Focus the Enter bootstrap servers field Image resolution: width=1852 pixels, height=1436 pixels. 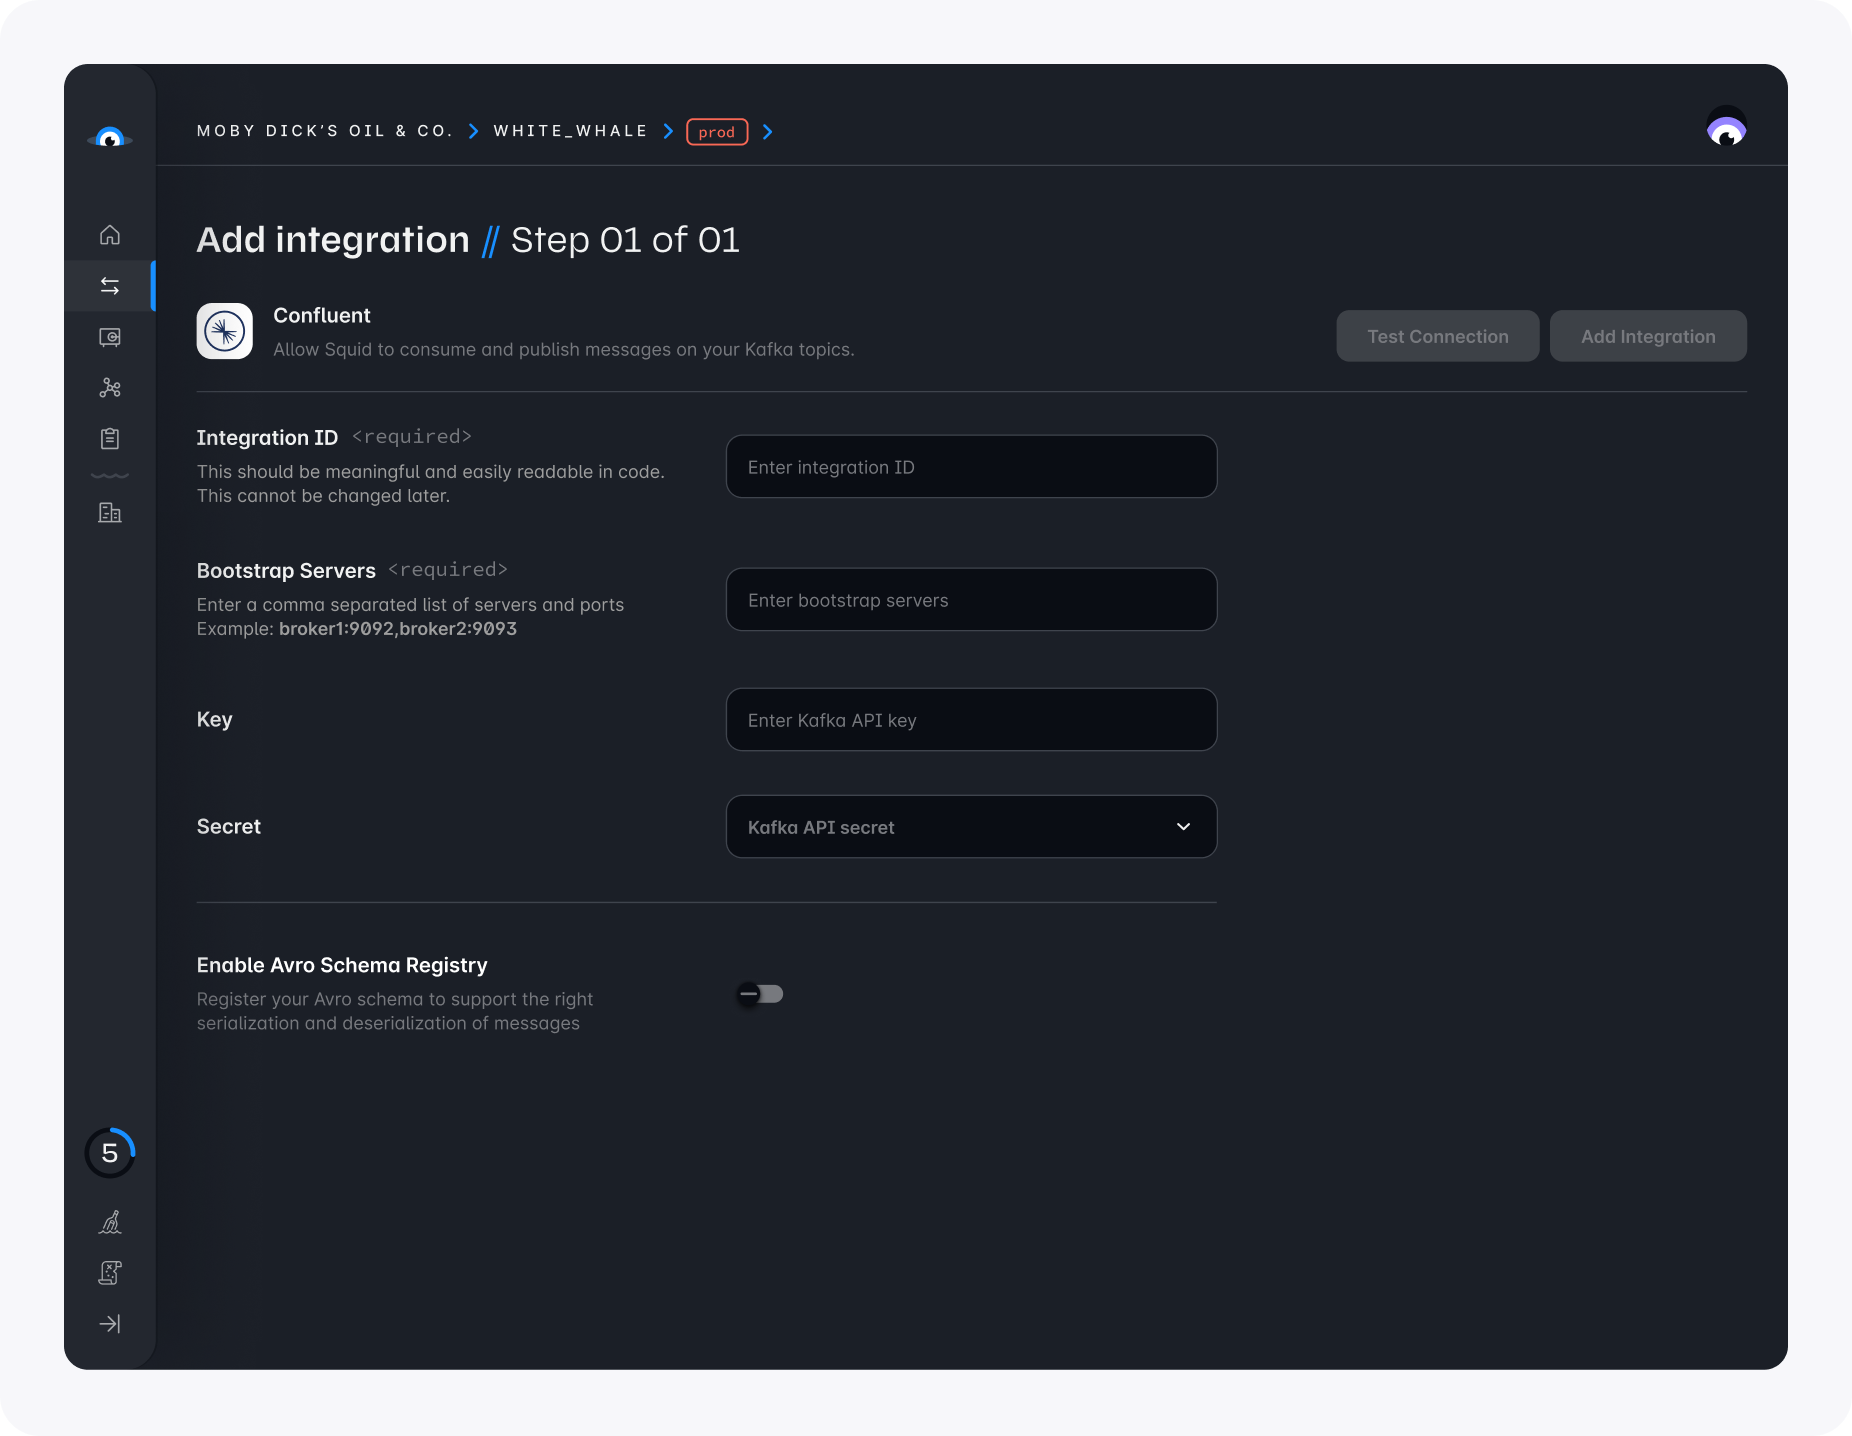[971, 600]
